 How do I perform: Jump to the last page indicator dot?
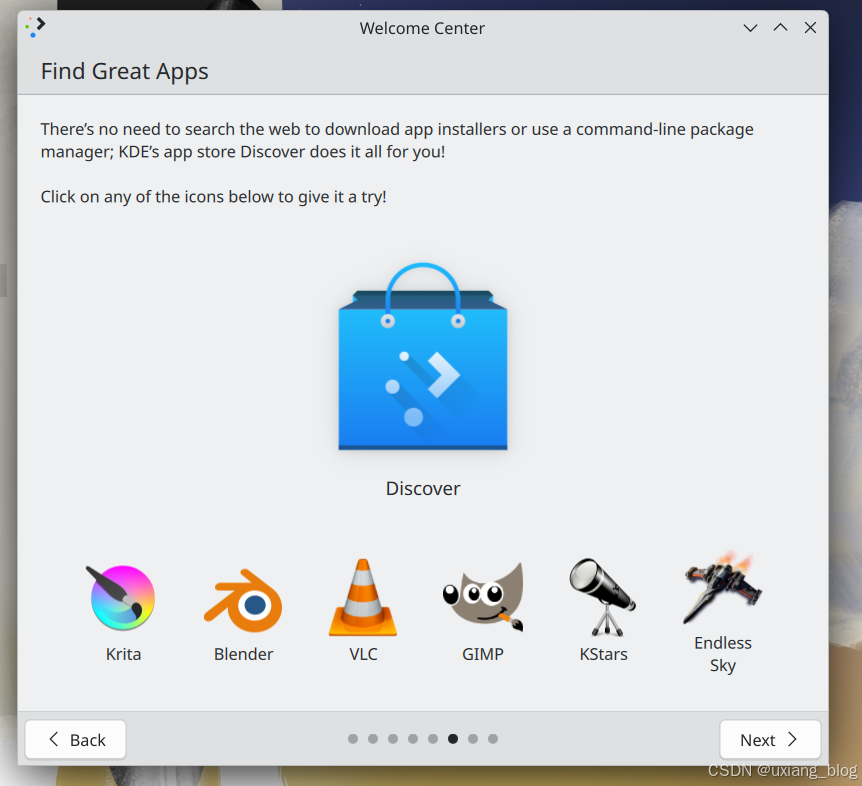coord(493,739)
